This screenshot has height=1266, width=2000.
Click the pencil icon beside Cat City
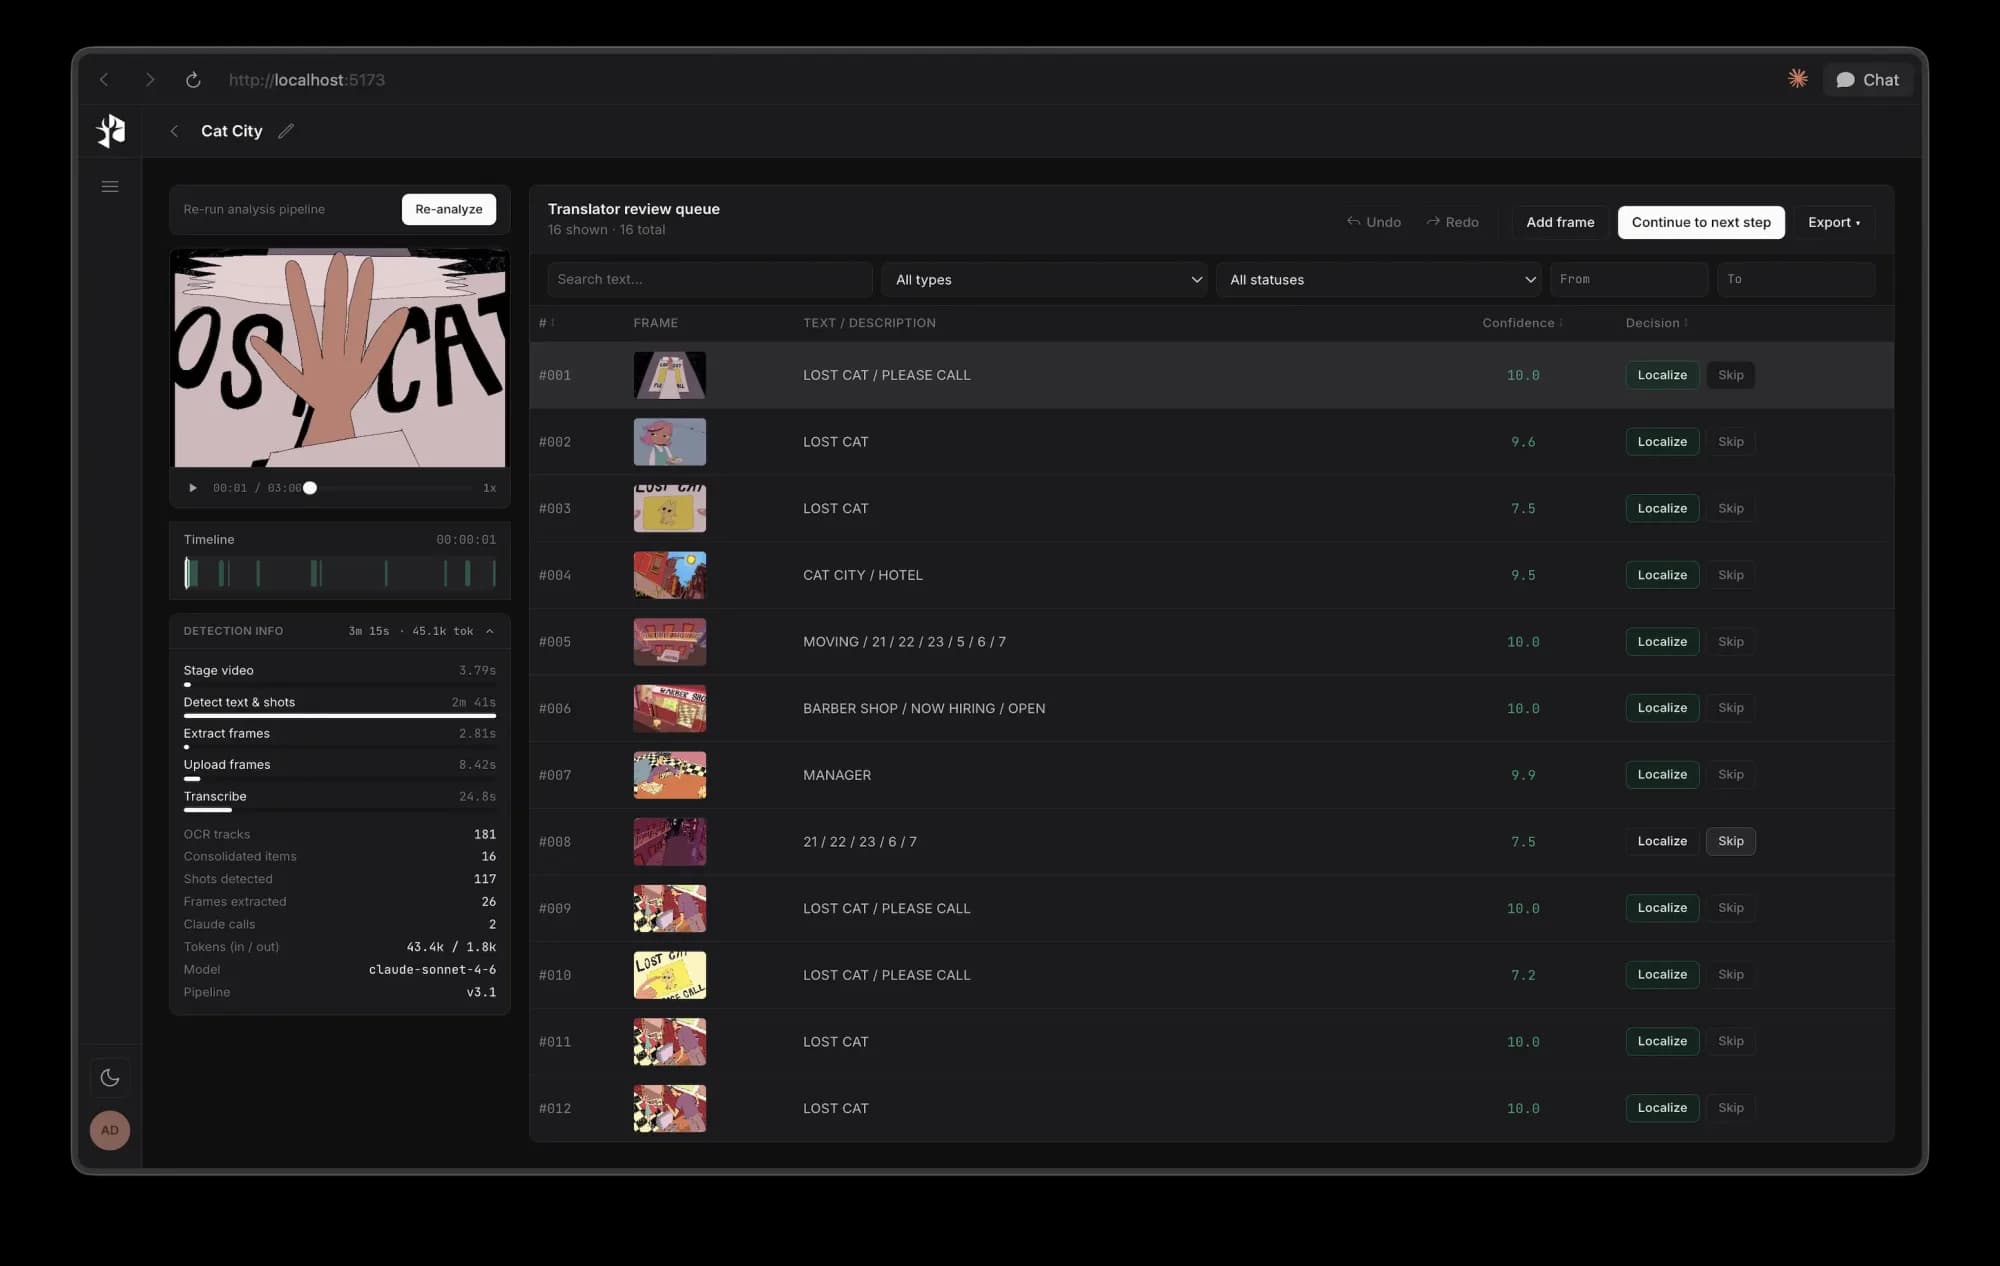click(286, 131)
